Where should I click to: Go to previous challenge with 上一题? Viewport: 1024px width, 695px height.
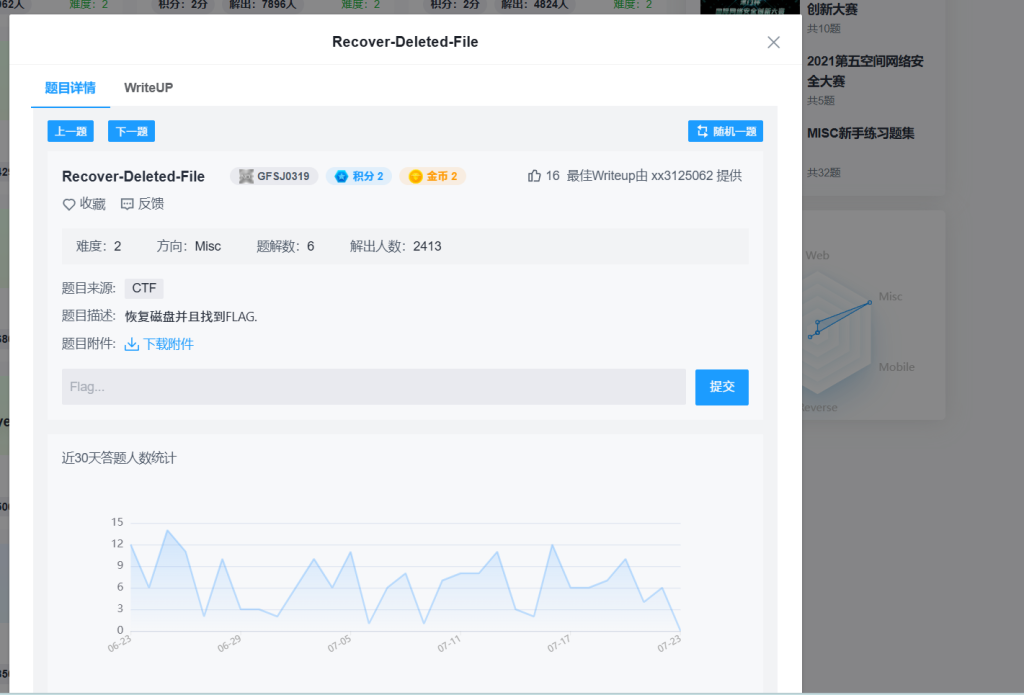click(70, 131)
